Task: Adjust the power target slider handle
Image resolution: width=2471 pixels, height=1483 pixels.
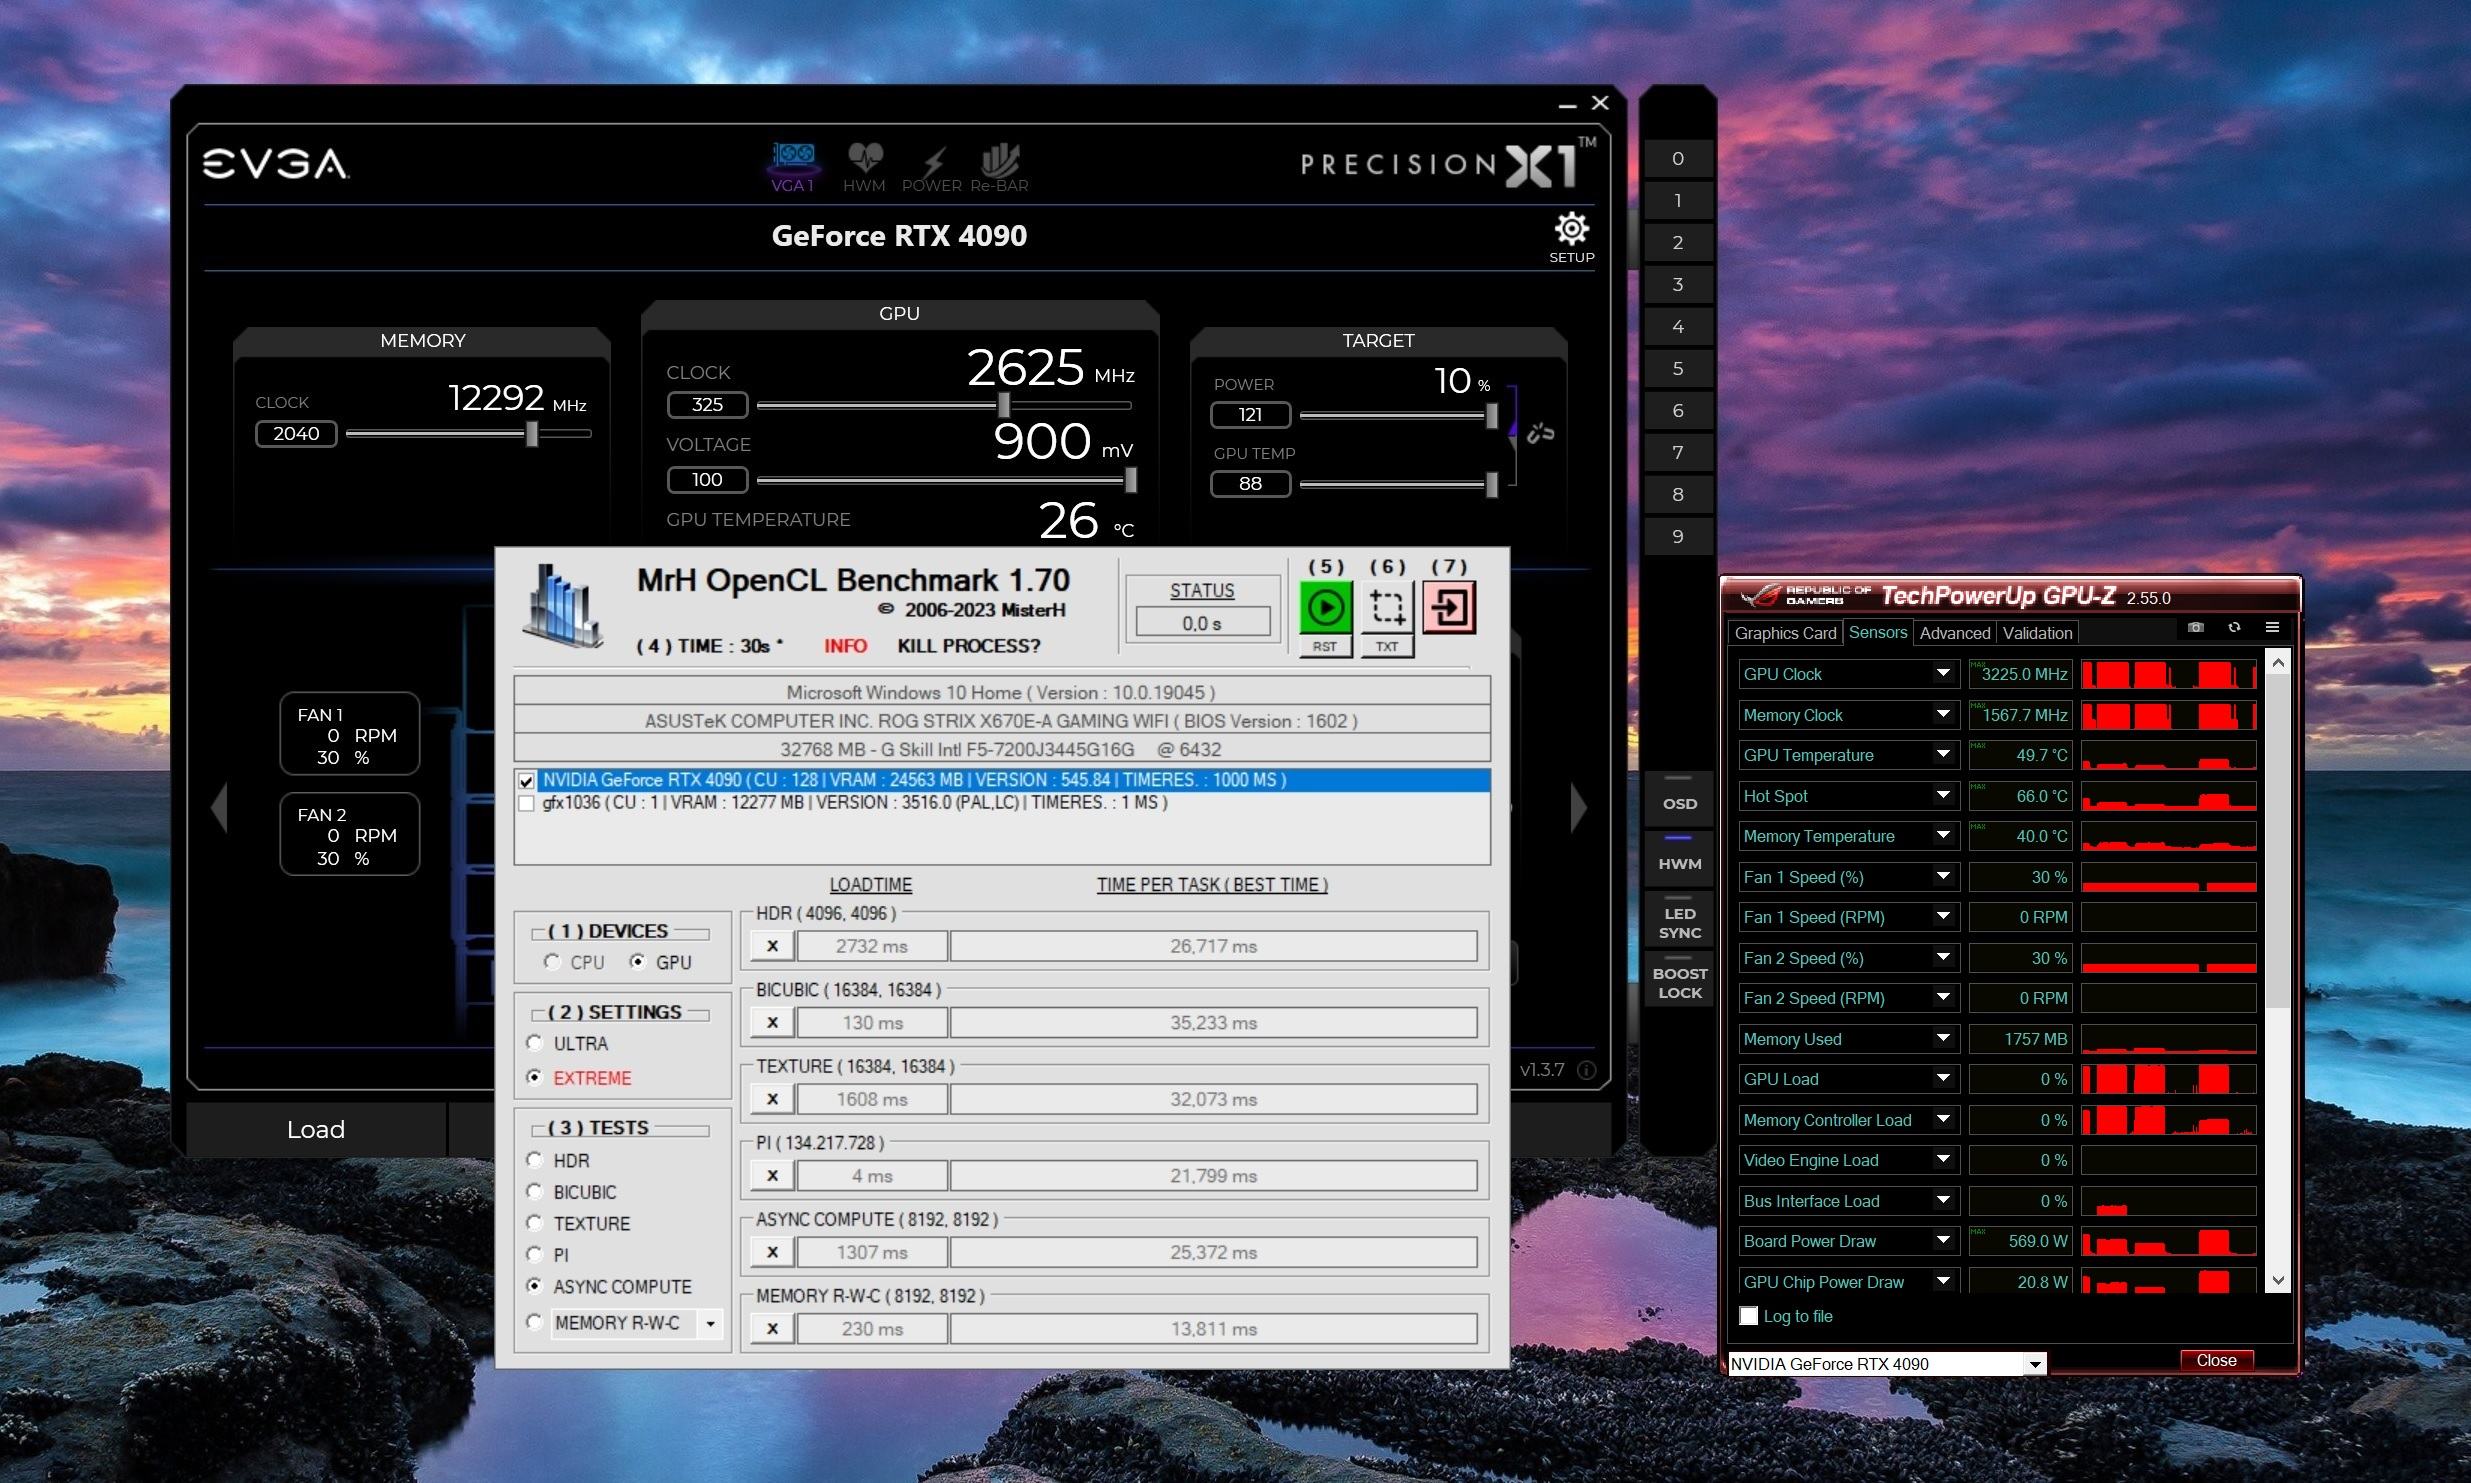Action: 1492,415
